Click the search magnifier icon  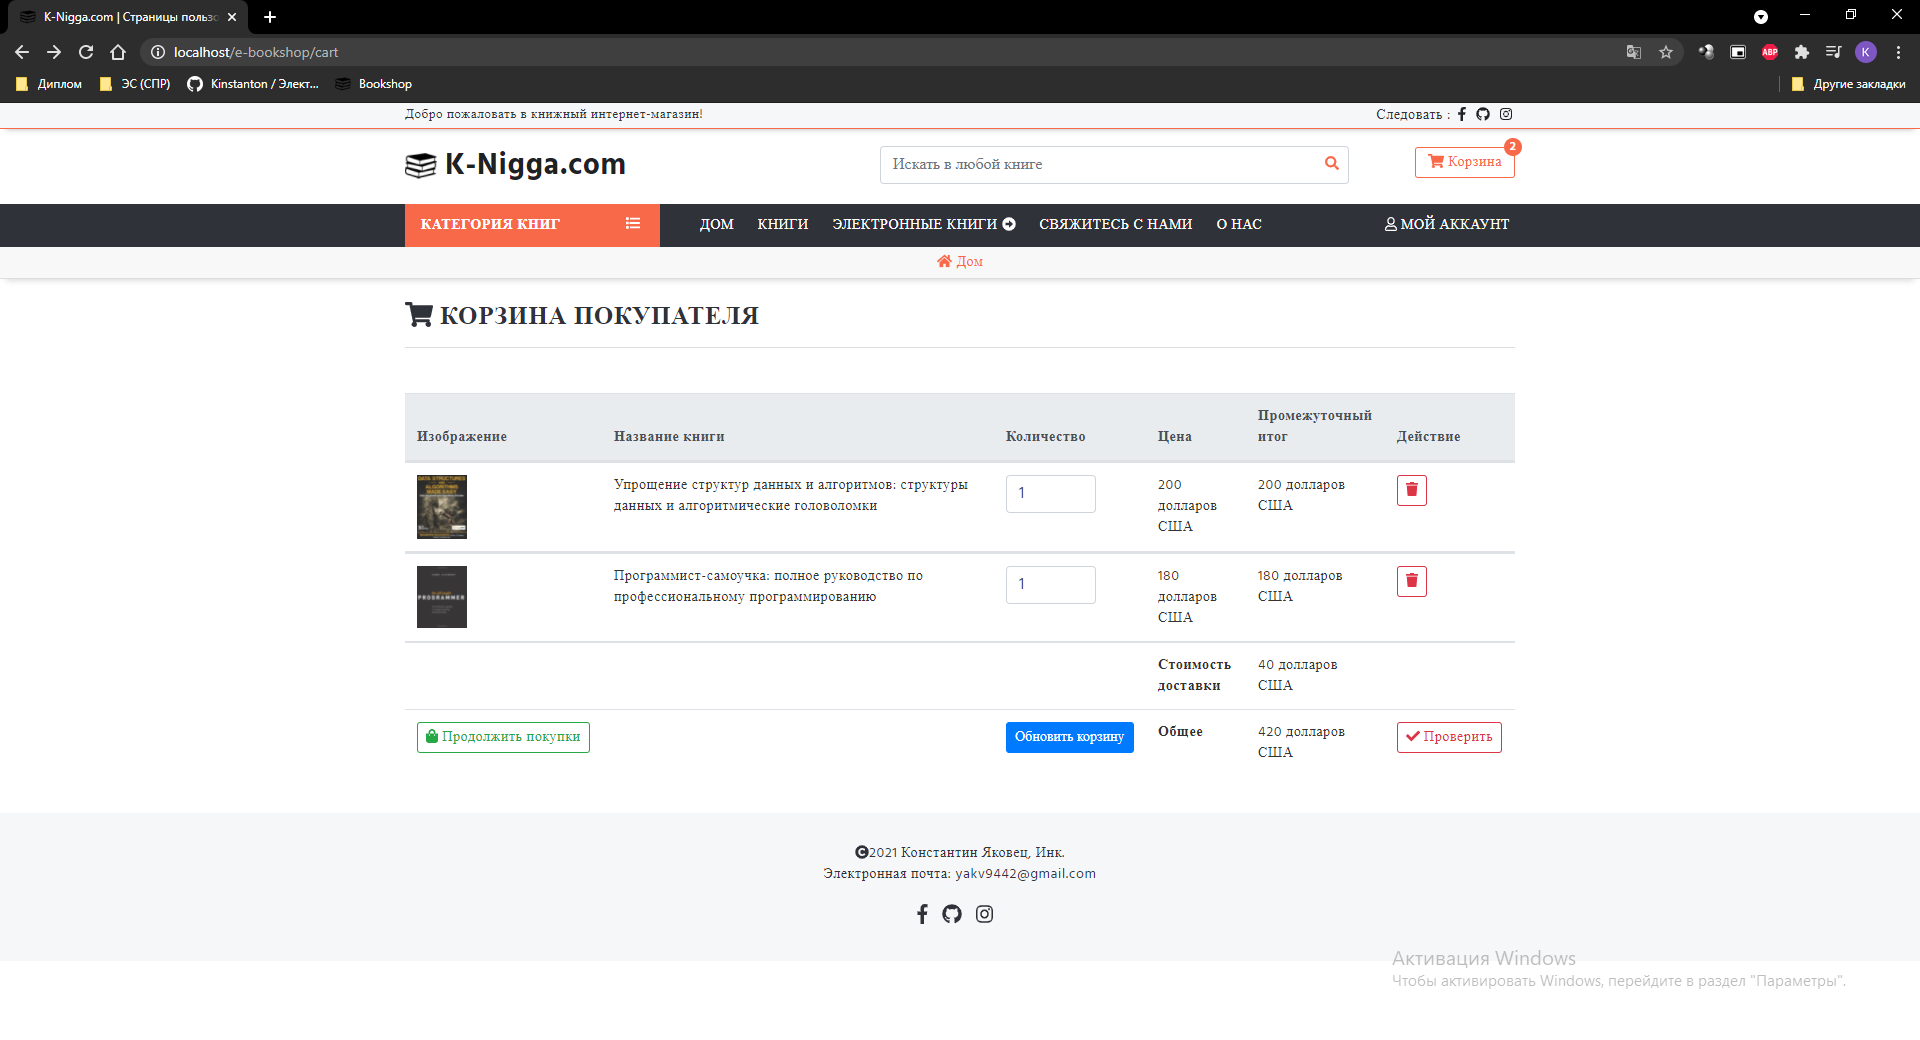pos(1331,164)
